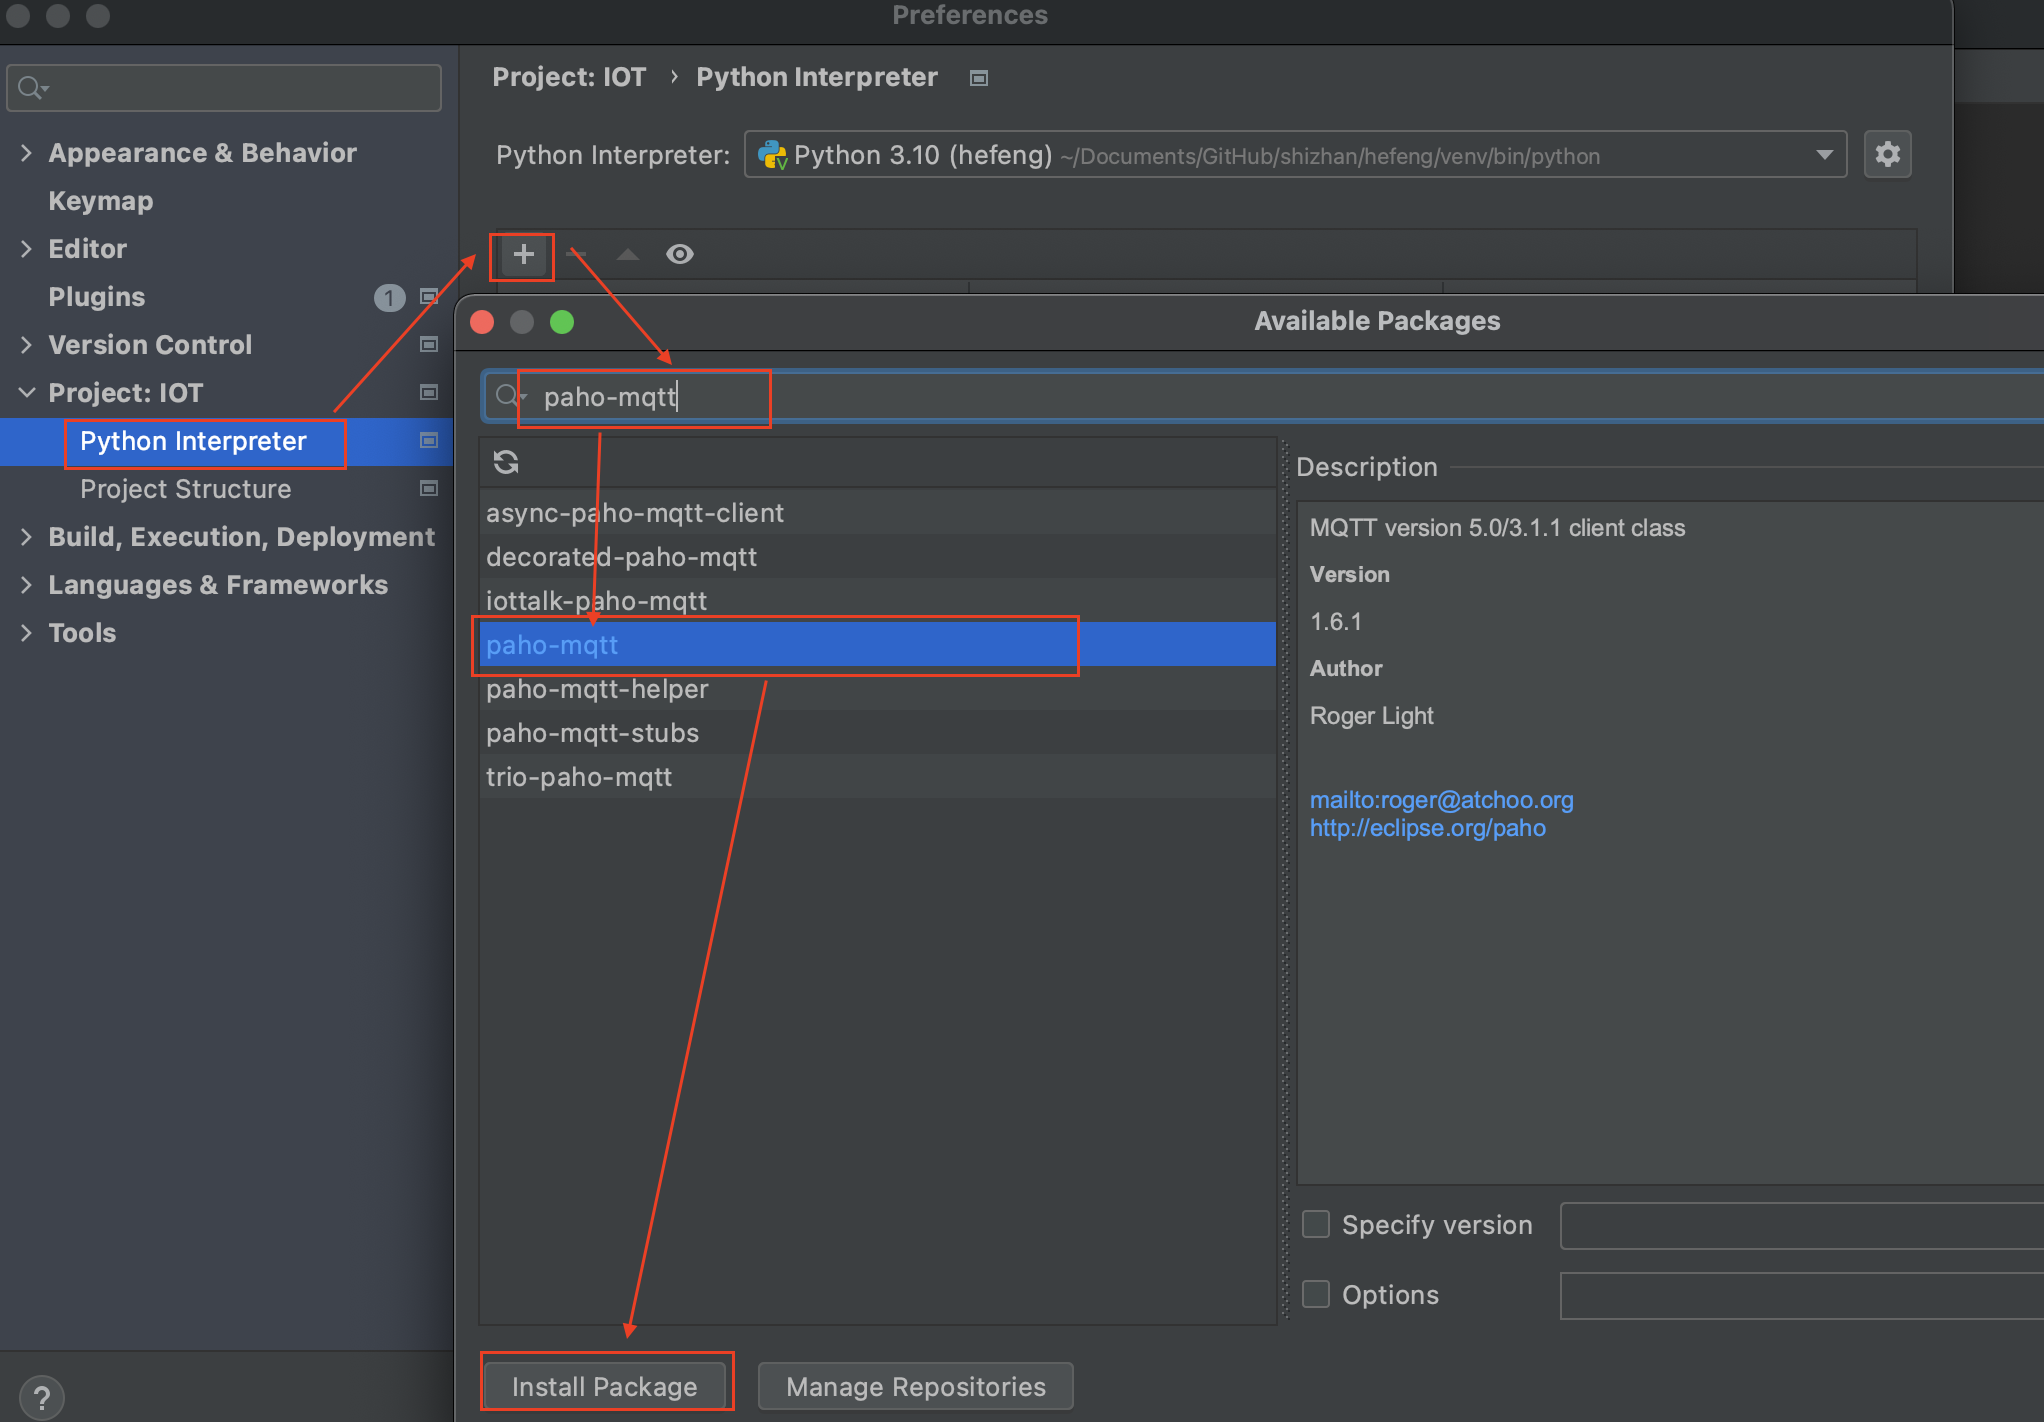The height and width of the screenshot is (1422, 2044).
Task: Enable the Options checkbox
Action: 1316,1295
